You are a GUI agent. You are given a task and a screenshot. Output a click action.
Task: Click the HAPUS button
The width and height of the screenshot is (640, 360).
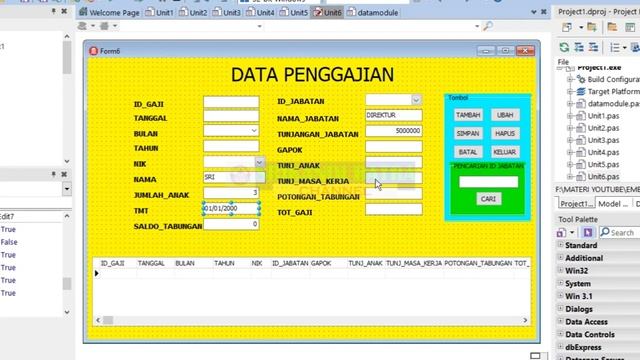click(x=505, y=133)
